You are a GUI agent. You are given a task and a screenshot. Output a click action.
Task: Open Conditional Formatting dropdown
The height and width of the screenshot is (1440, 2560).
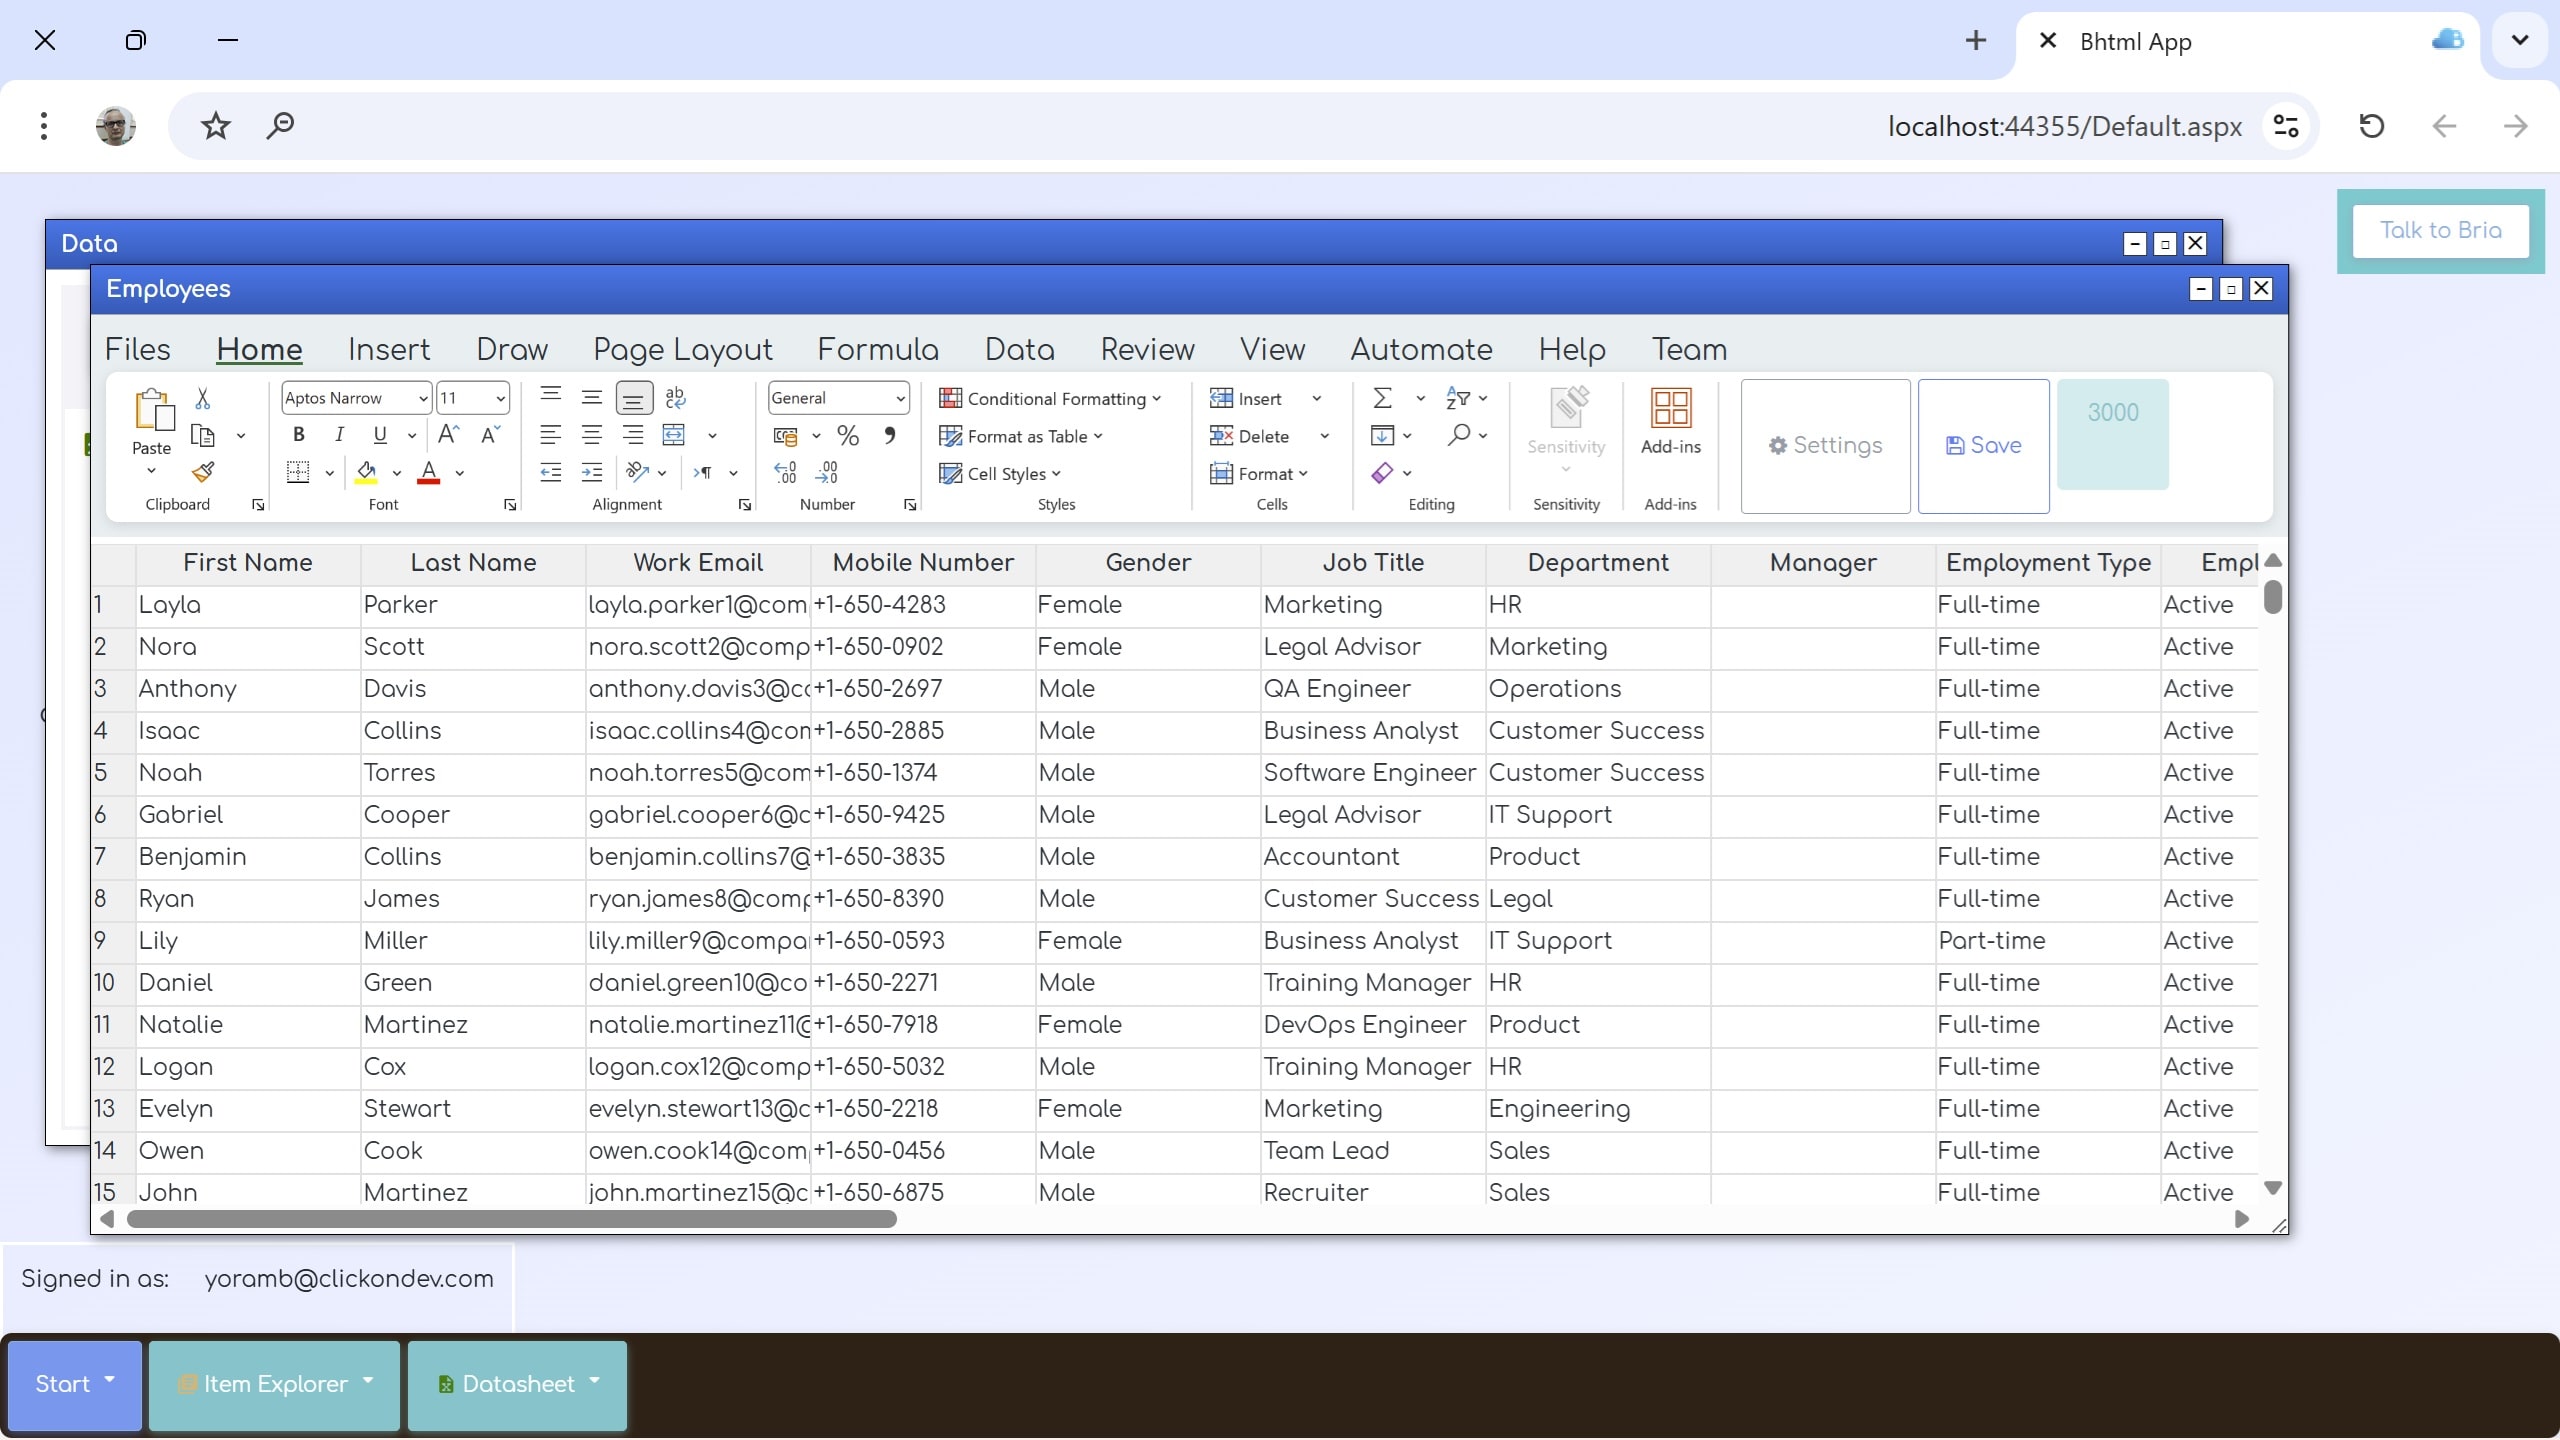click(x=1050, y=398)
